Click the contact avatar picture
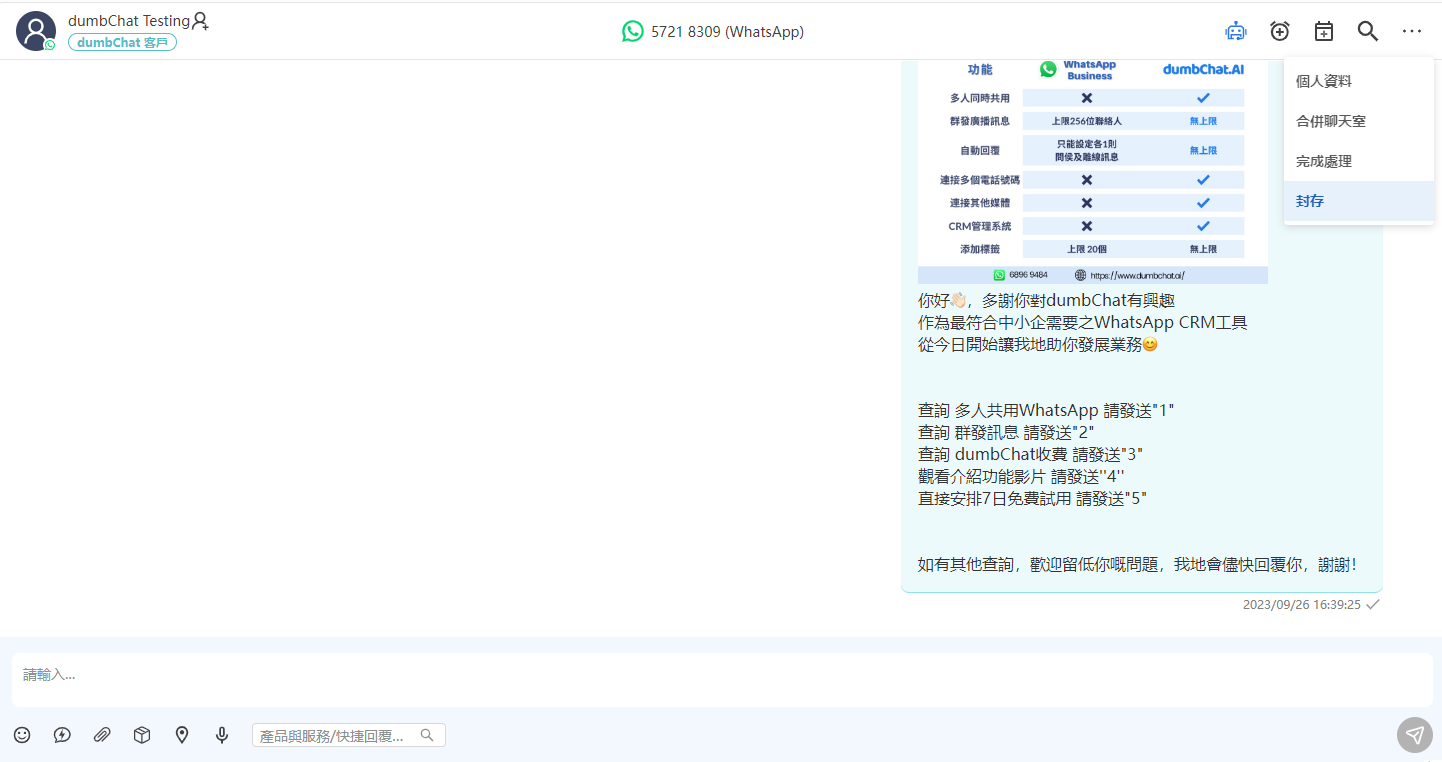The width and height of the screenshot is (1442, 762). coord(36,31)
